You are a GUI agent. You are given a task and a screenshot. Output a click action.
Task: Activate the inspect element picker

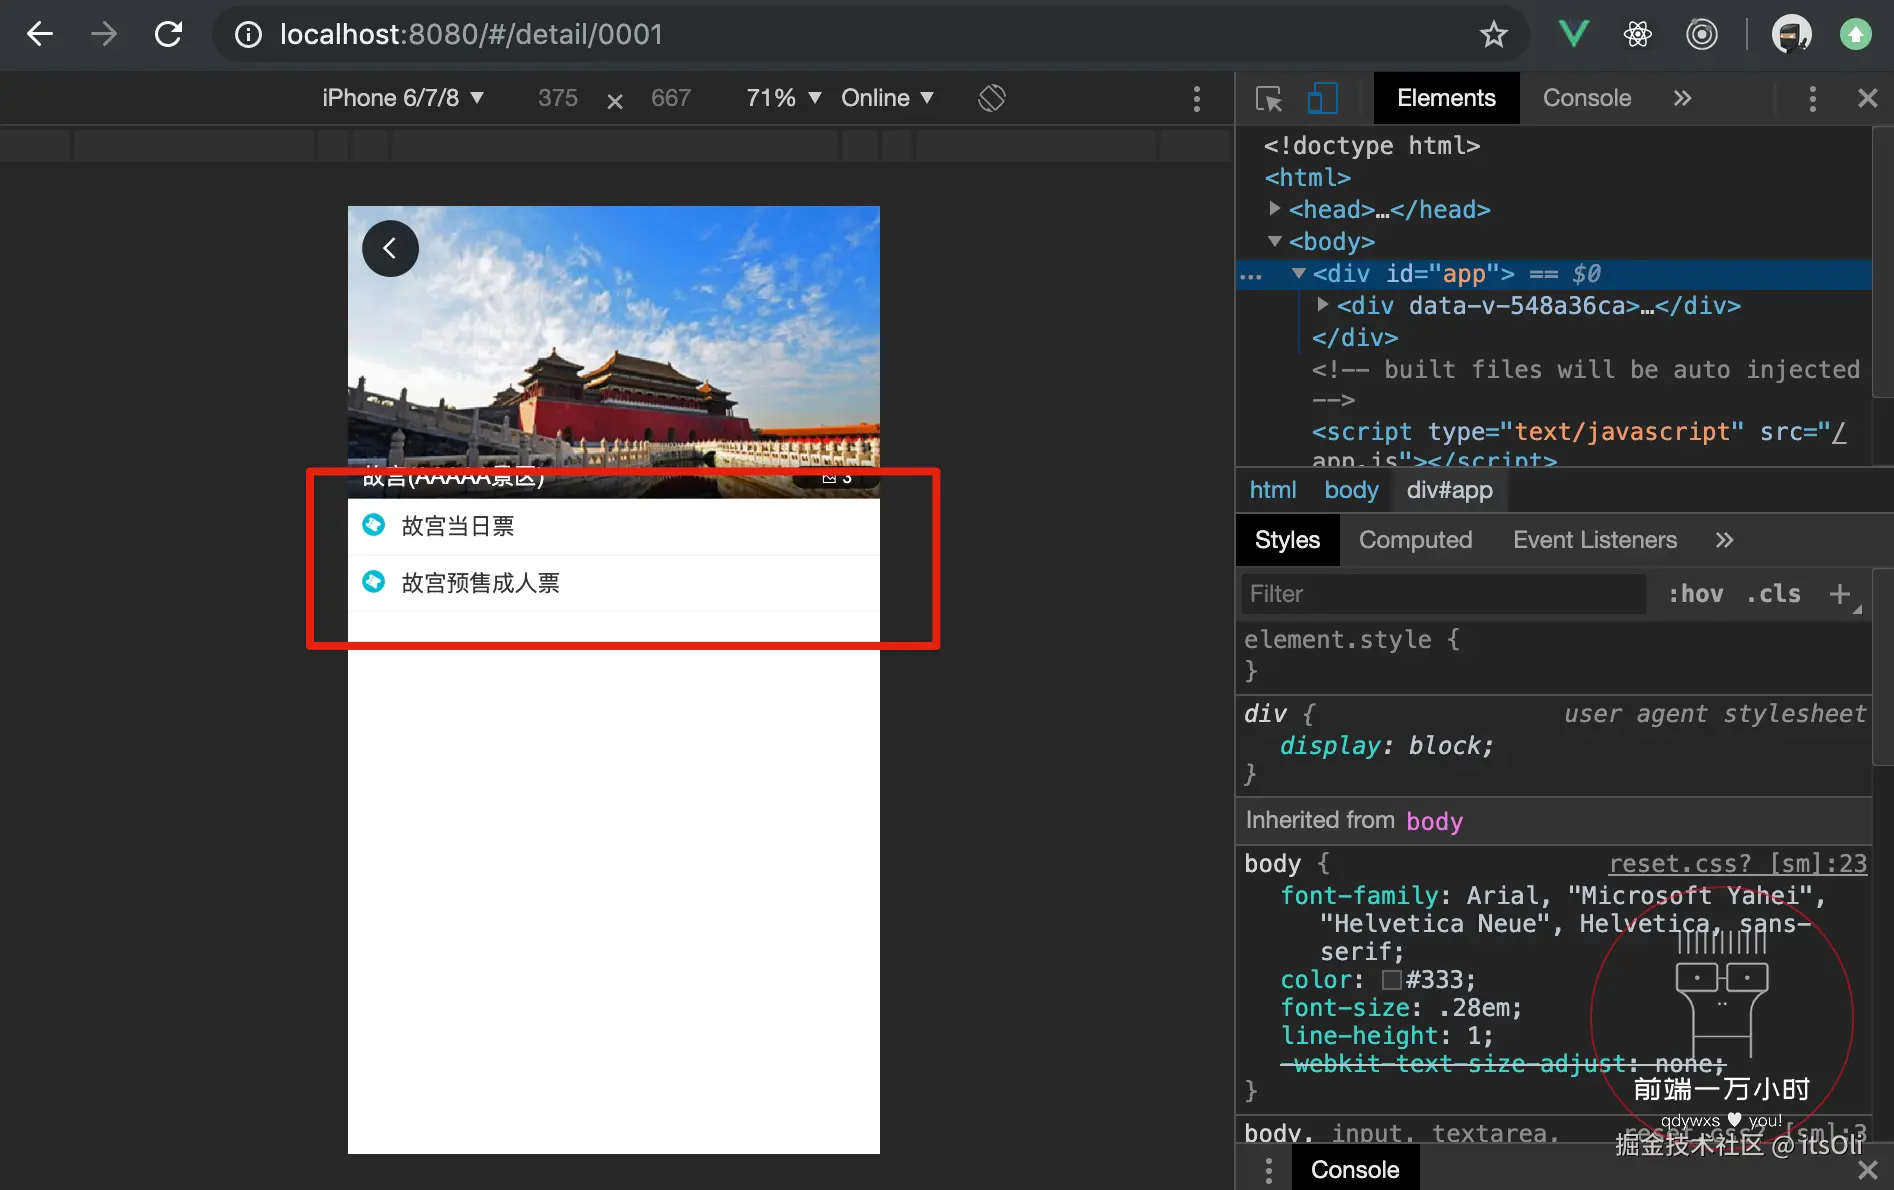[1269, 98]
